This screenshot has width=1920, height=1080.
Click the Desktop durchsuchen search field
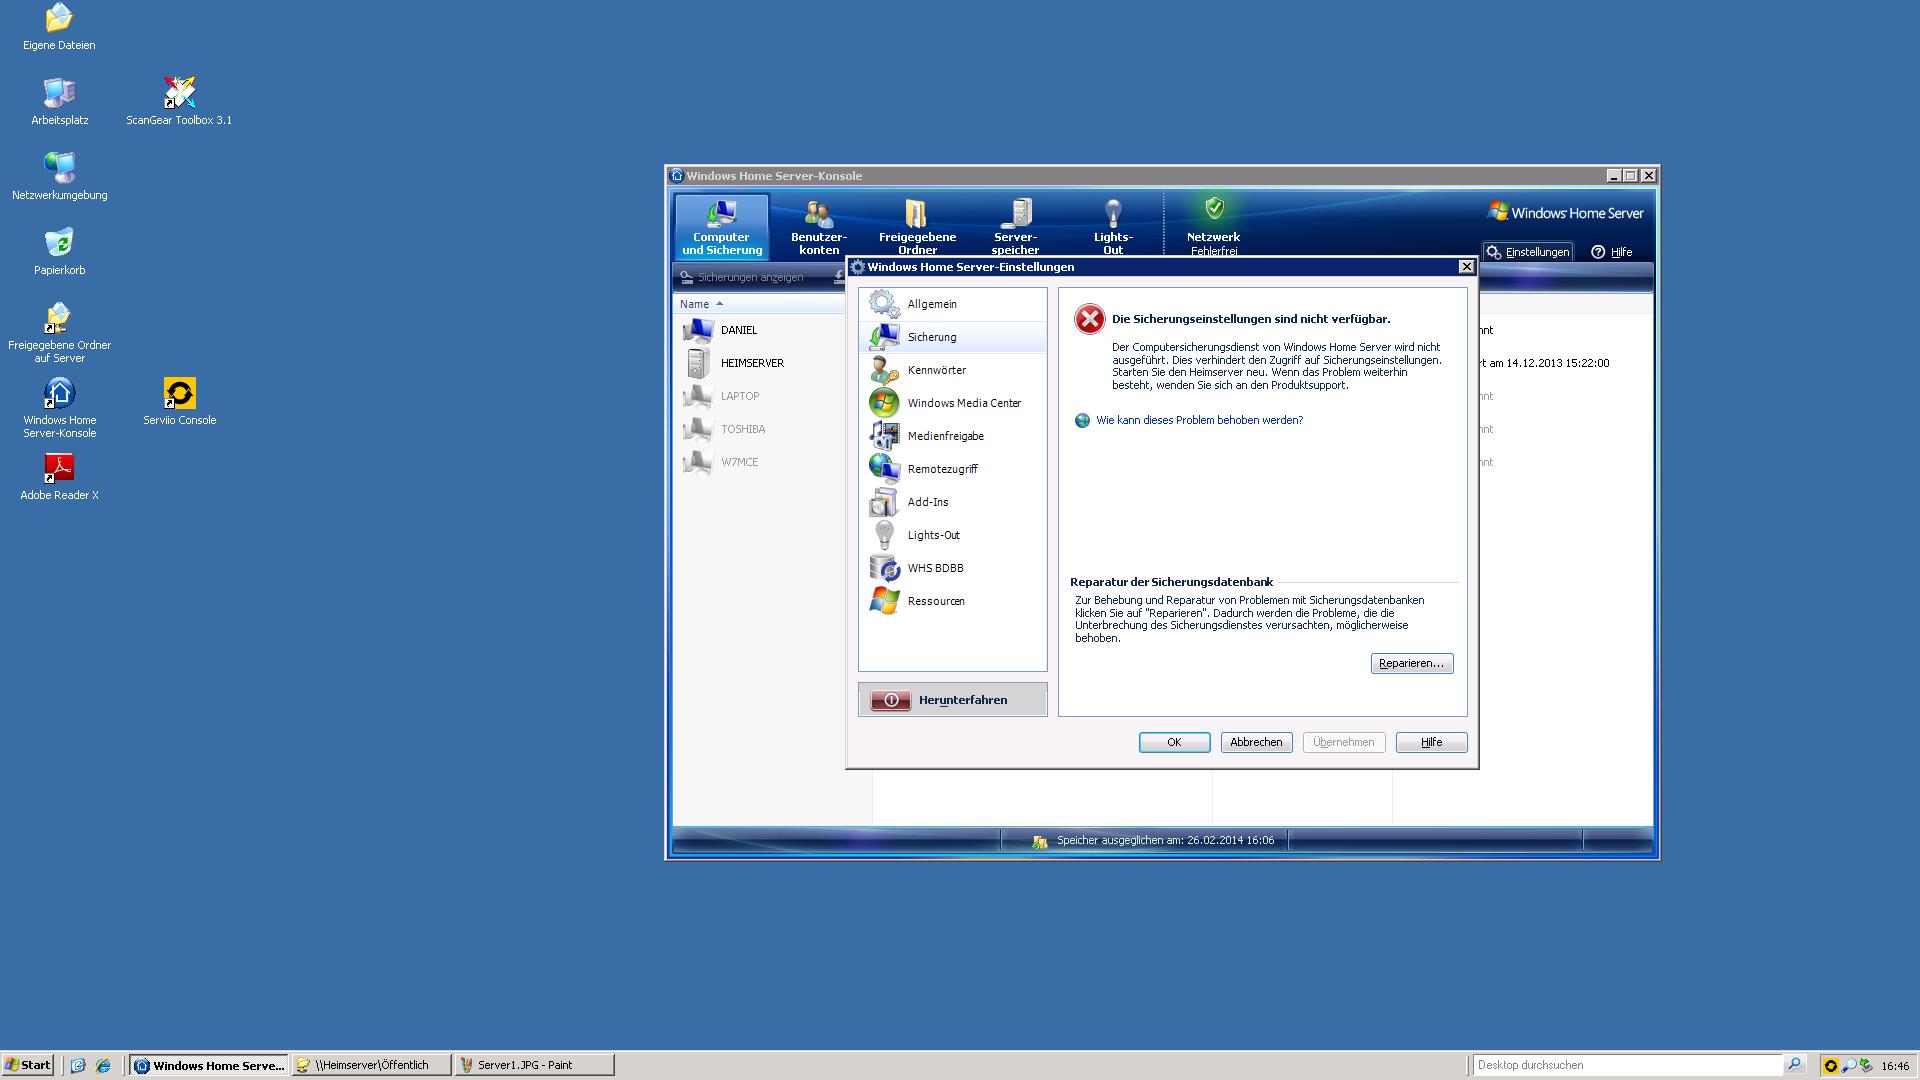click(x=1628, y=1065)
